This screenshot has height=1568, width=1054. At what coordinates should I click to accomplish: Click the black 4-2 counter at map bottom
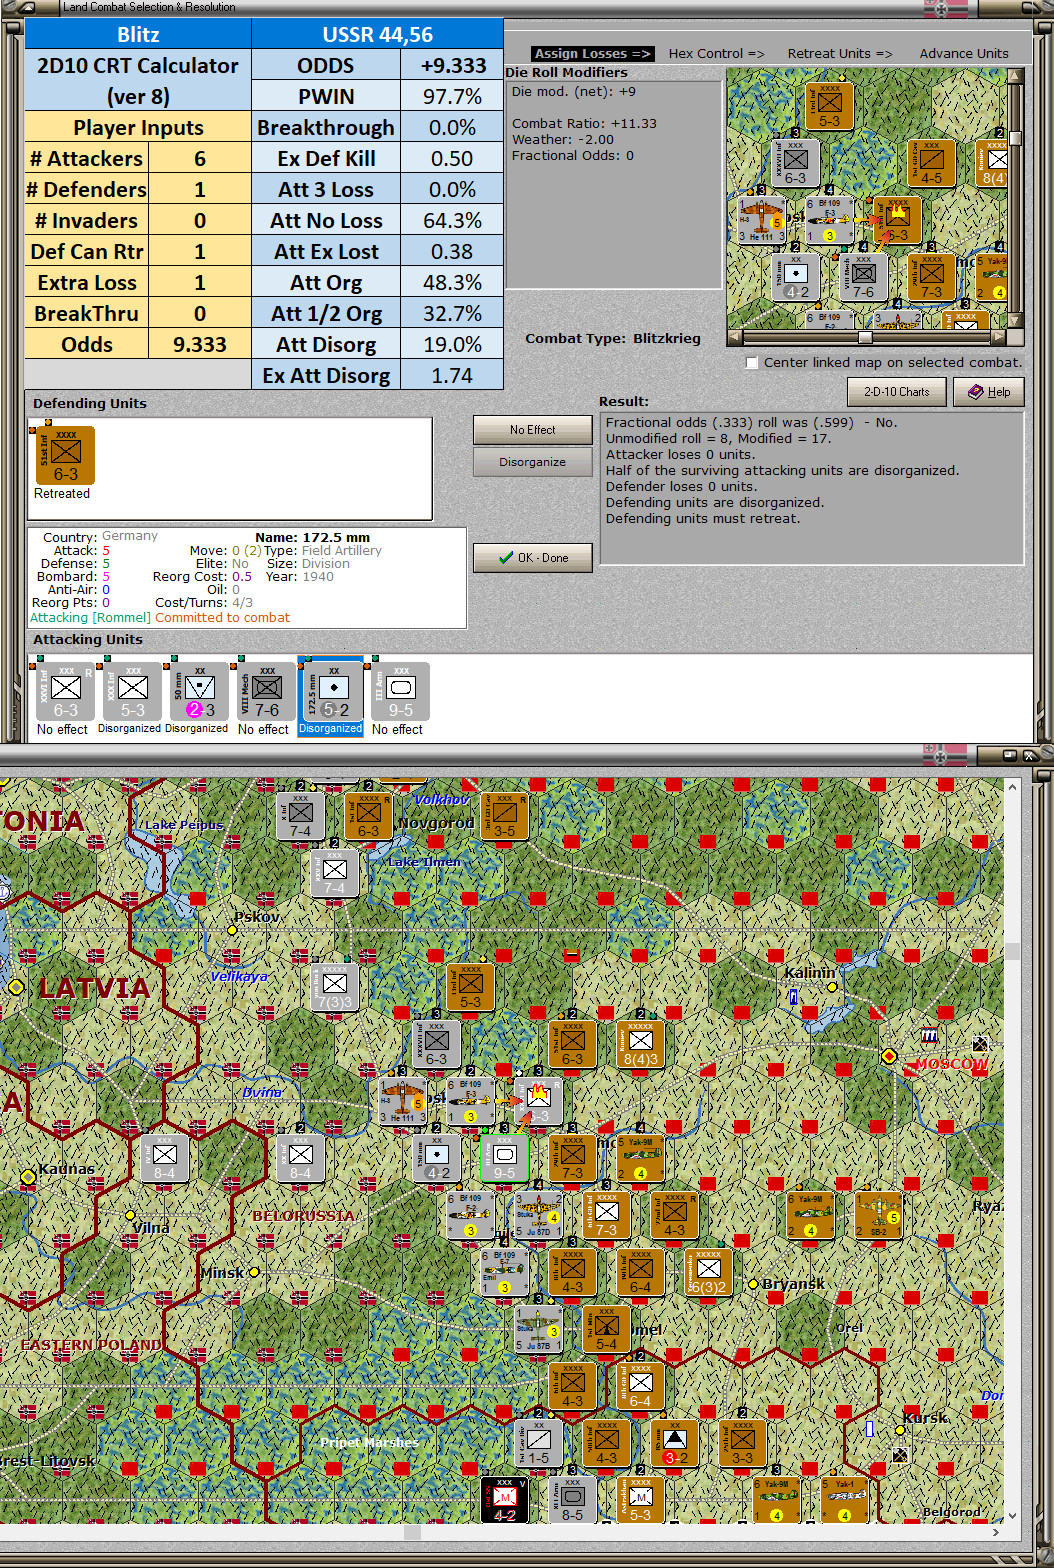(x=504, y=1500)
